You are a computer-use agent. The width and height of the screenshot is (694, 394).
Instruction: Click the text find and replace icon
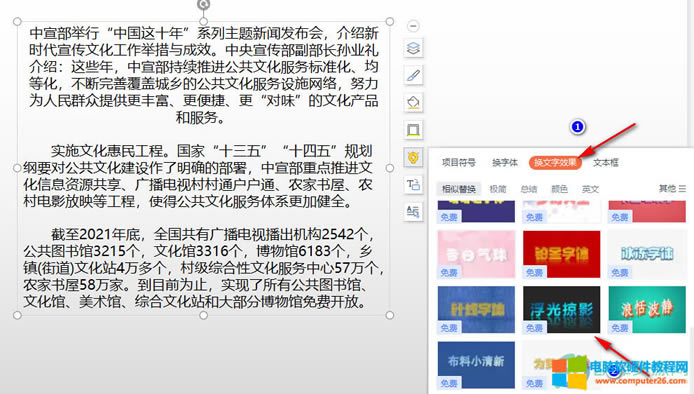click(413, 212)
